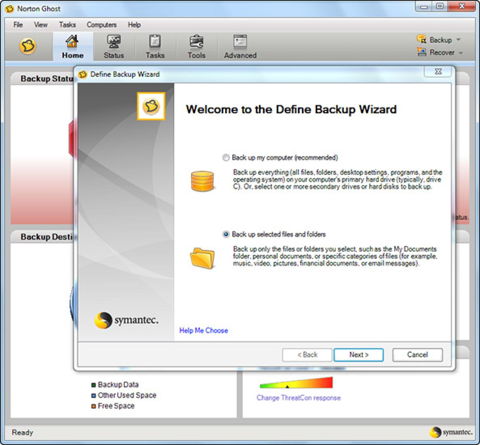Open the File menu
Screen dimensions: 480x445
[x=18, y=25]
